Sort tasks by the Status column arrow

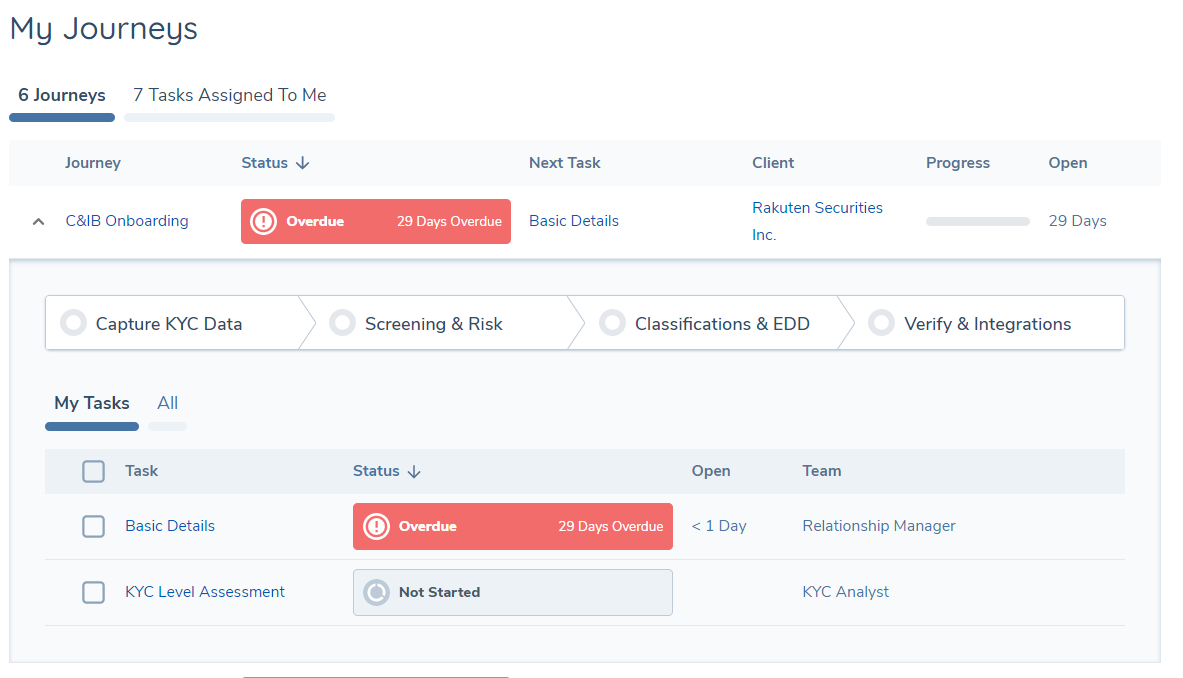[x=414, y=471]
